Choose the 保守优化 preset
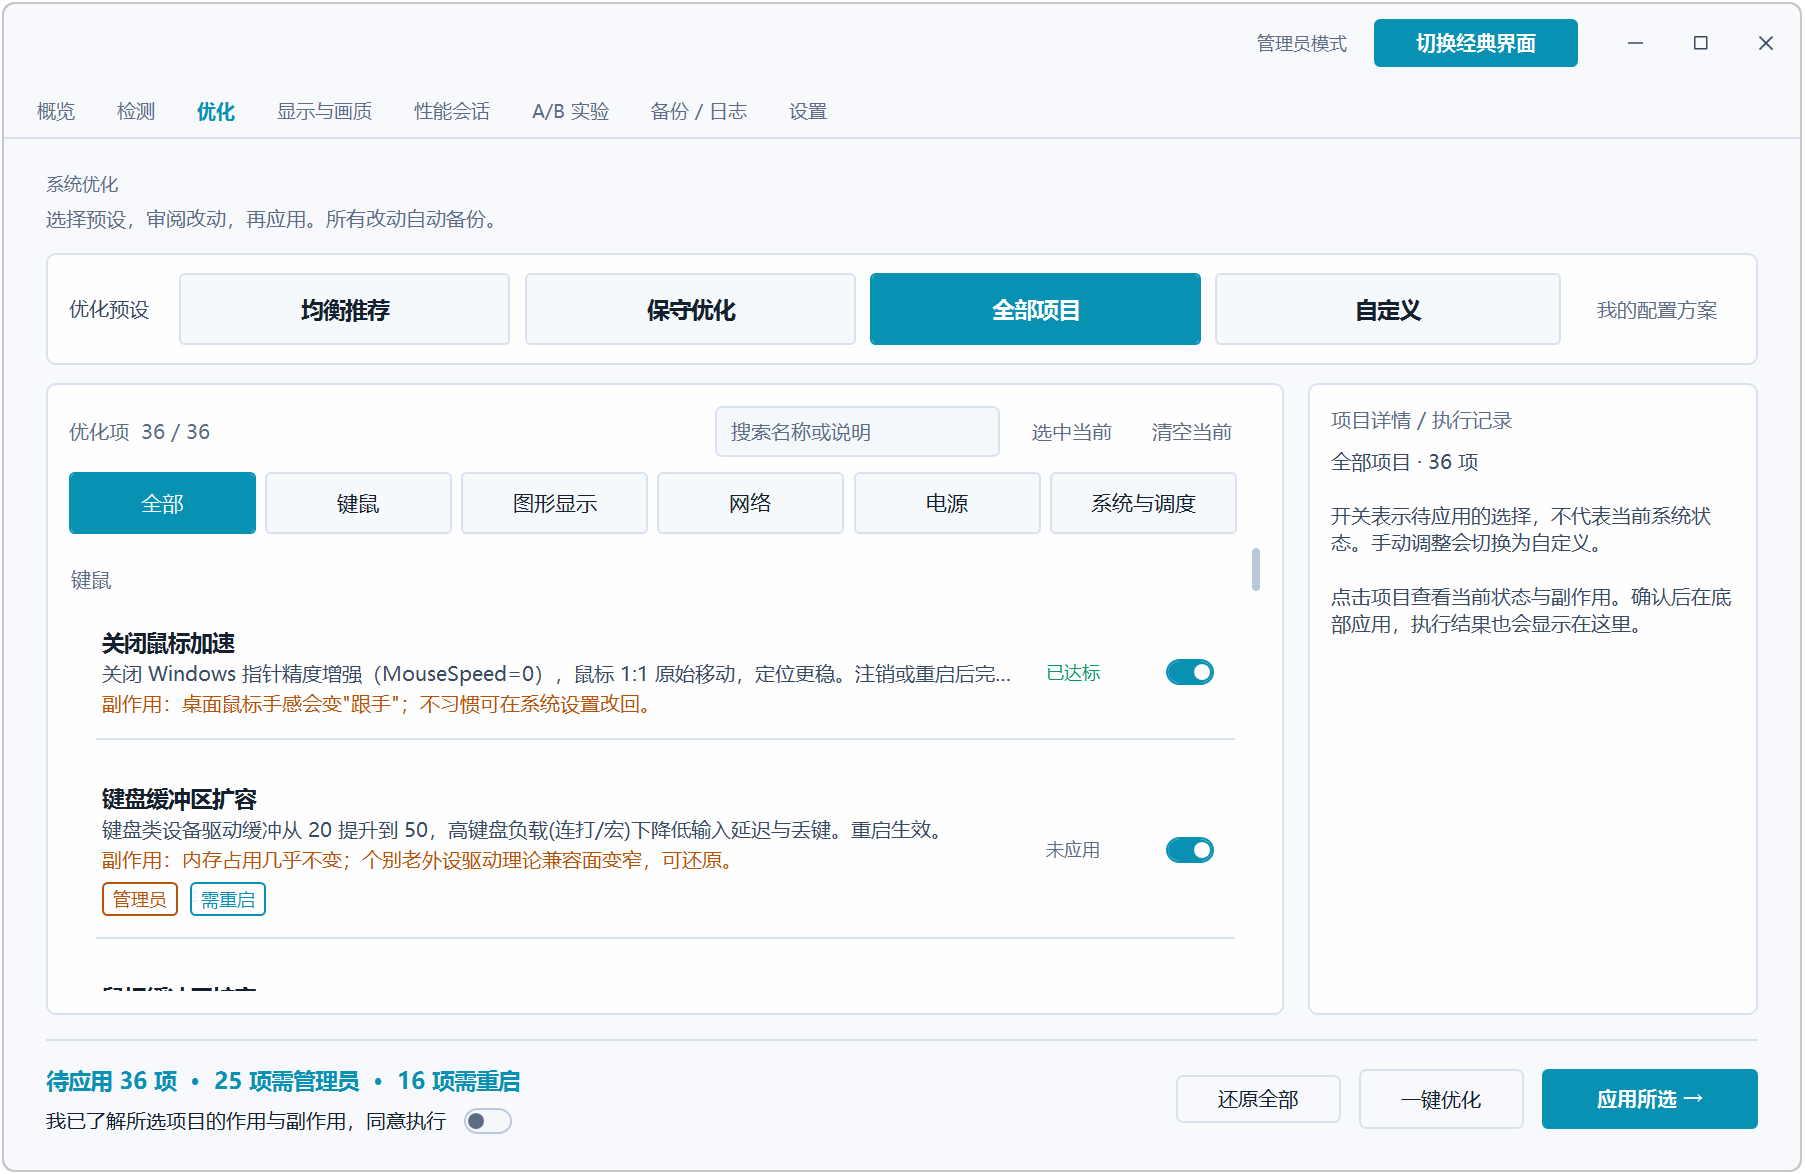Viewport: 1805px width, 1174px height. tap(690, 310)
